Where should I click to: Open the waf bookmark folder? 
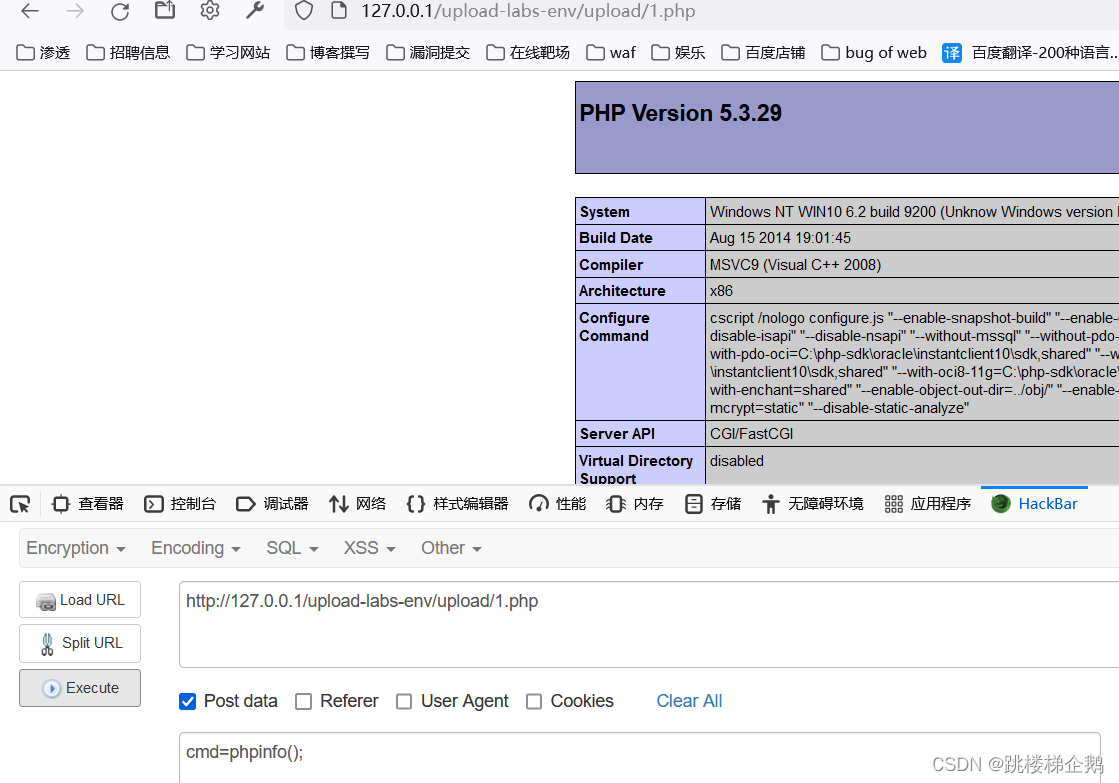(x=611, y=53)
